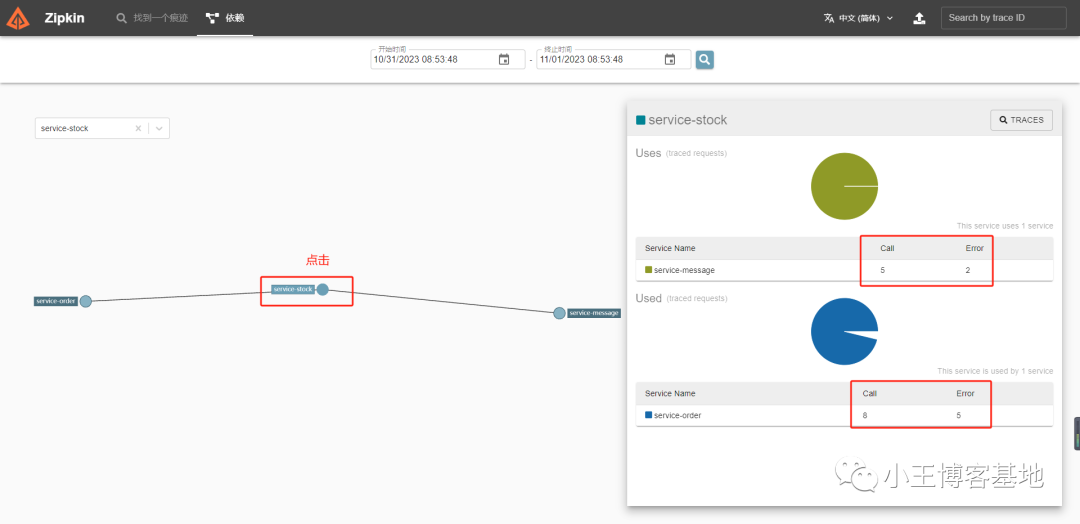1080x524 pixels.
Task: Click the TRACES button
Action: tap(1021, 120)
